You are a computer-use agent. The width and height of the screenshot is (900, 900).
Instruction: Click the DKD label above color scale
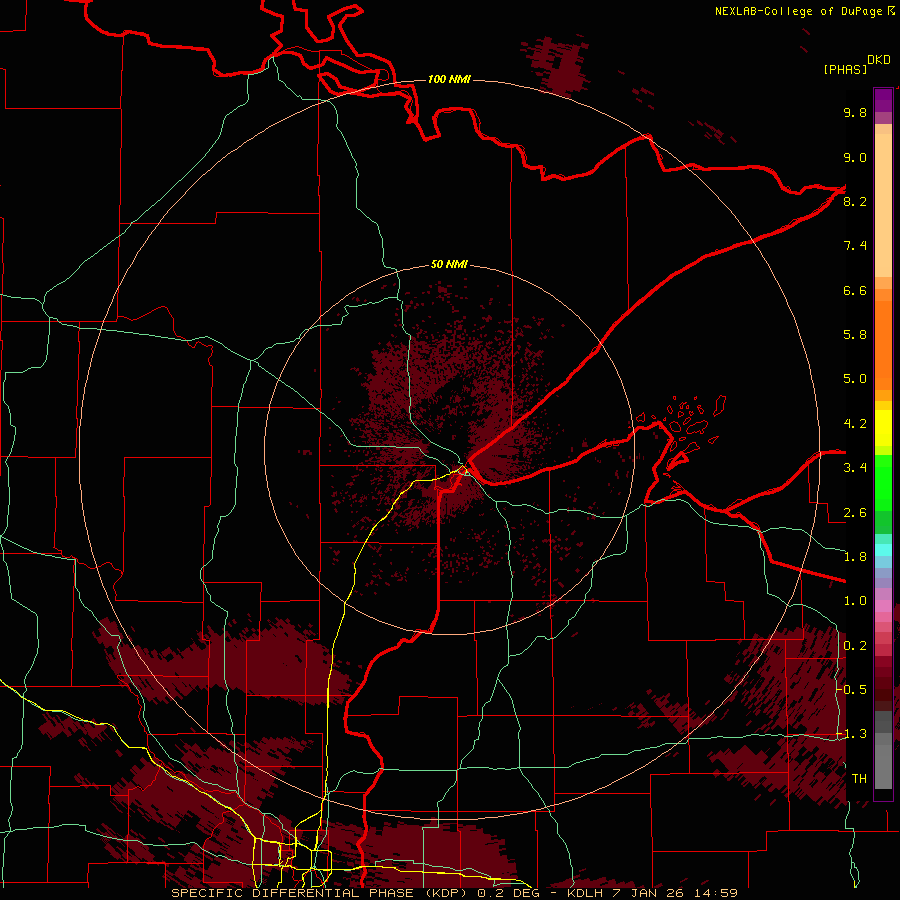pyautogui.click(x=879, y=60)
